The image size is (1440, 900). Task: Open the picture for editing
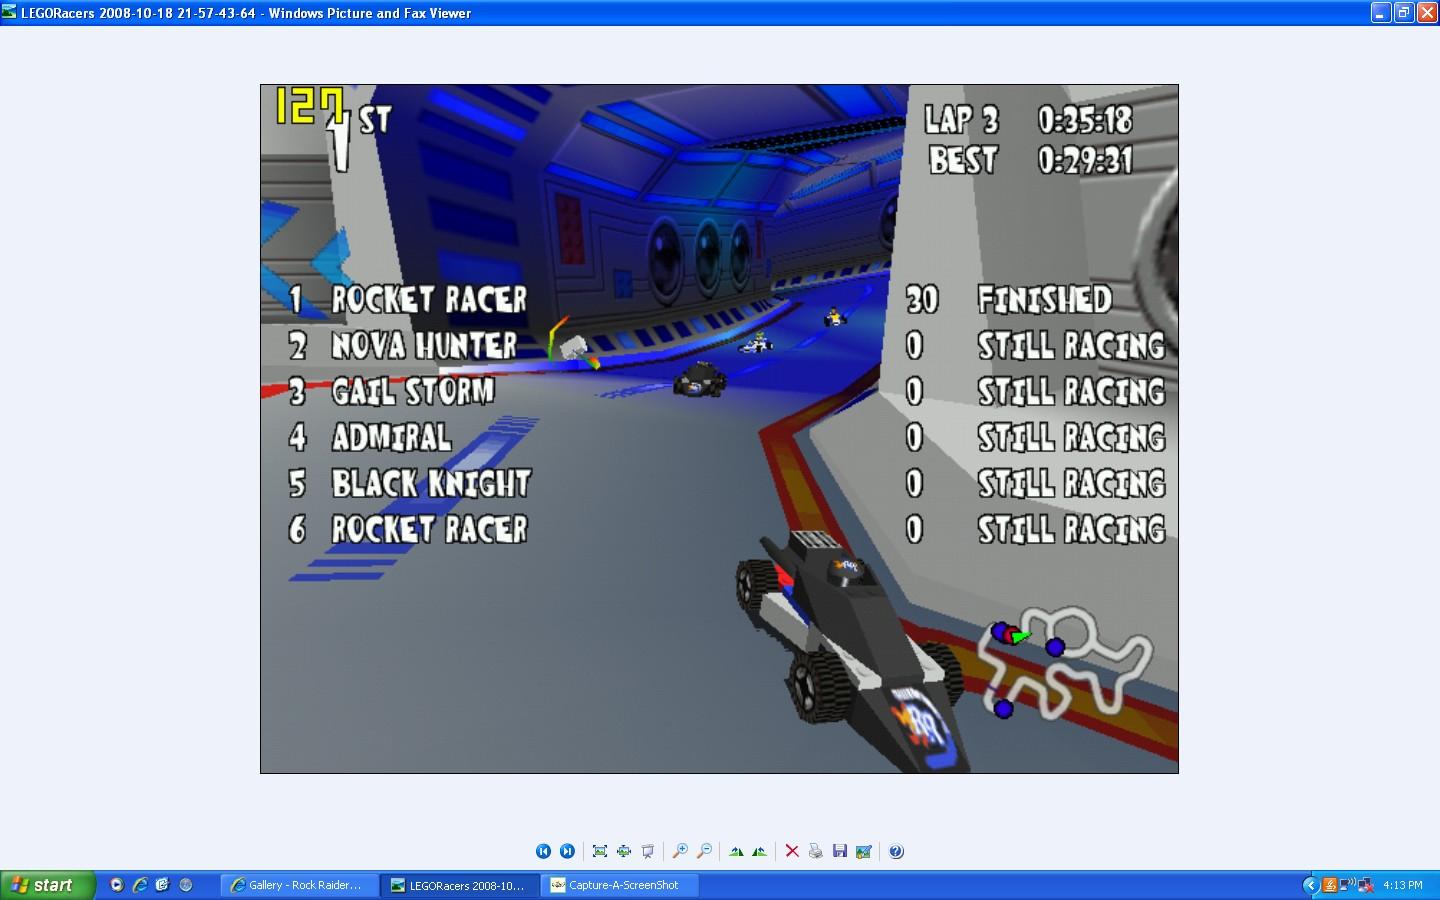[x=864, y=851]
